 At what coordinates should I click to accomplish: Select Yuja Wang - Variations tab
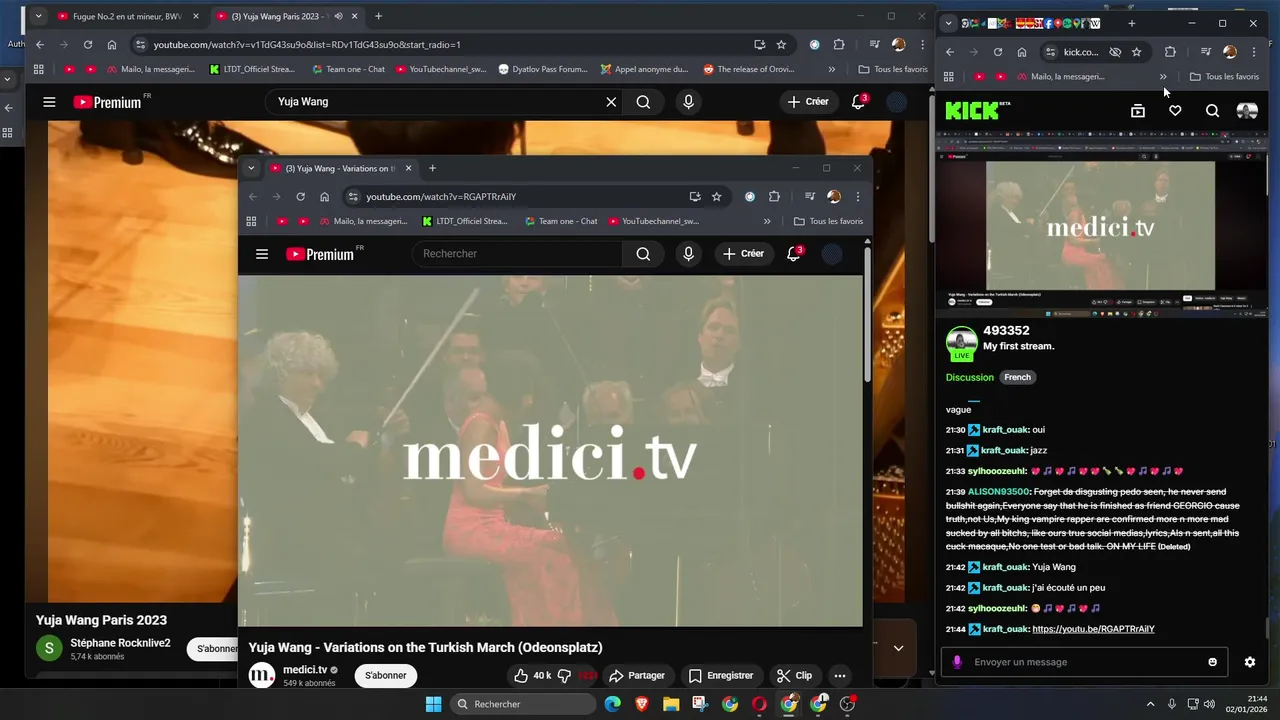click(339, 168)
